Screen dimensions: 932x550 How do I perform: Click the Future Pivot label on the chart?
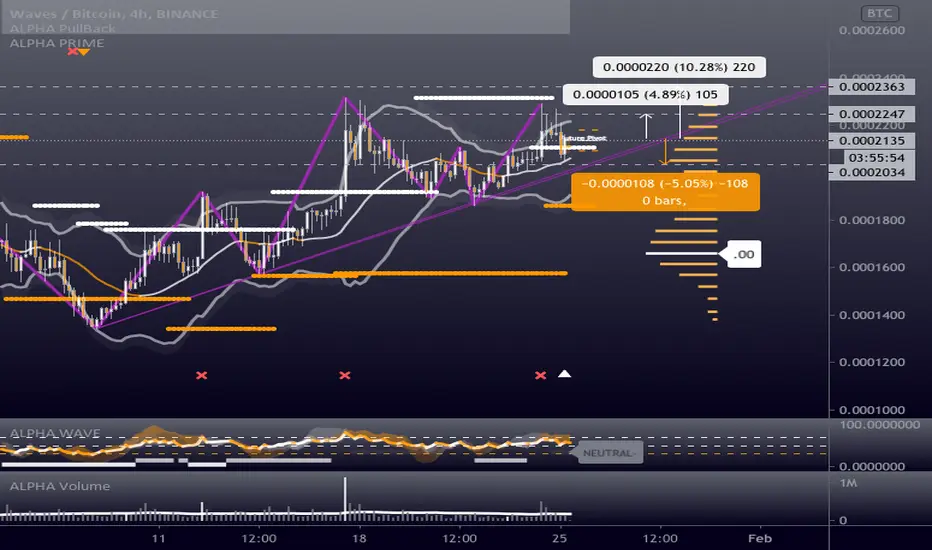[x=584, y=138]
